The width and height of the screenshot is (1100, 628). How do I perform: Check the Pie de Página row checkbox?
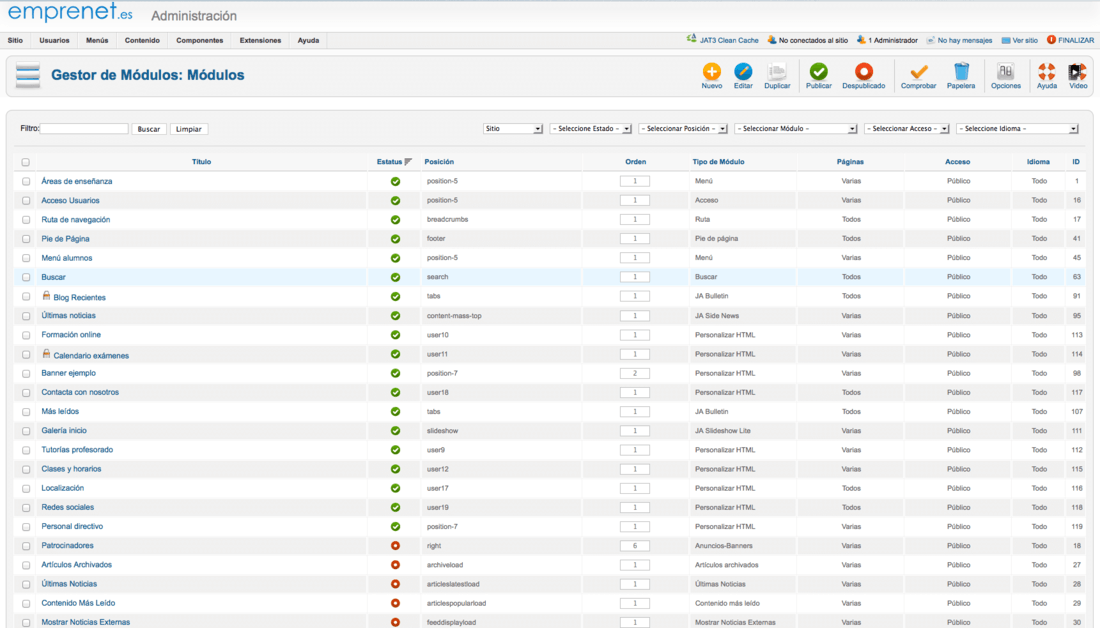[26, 239]
